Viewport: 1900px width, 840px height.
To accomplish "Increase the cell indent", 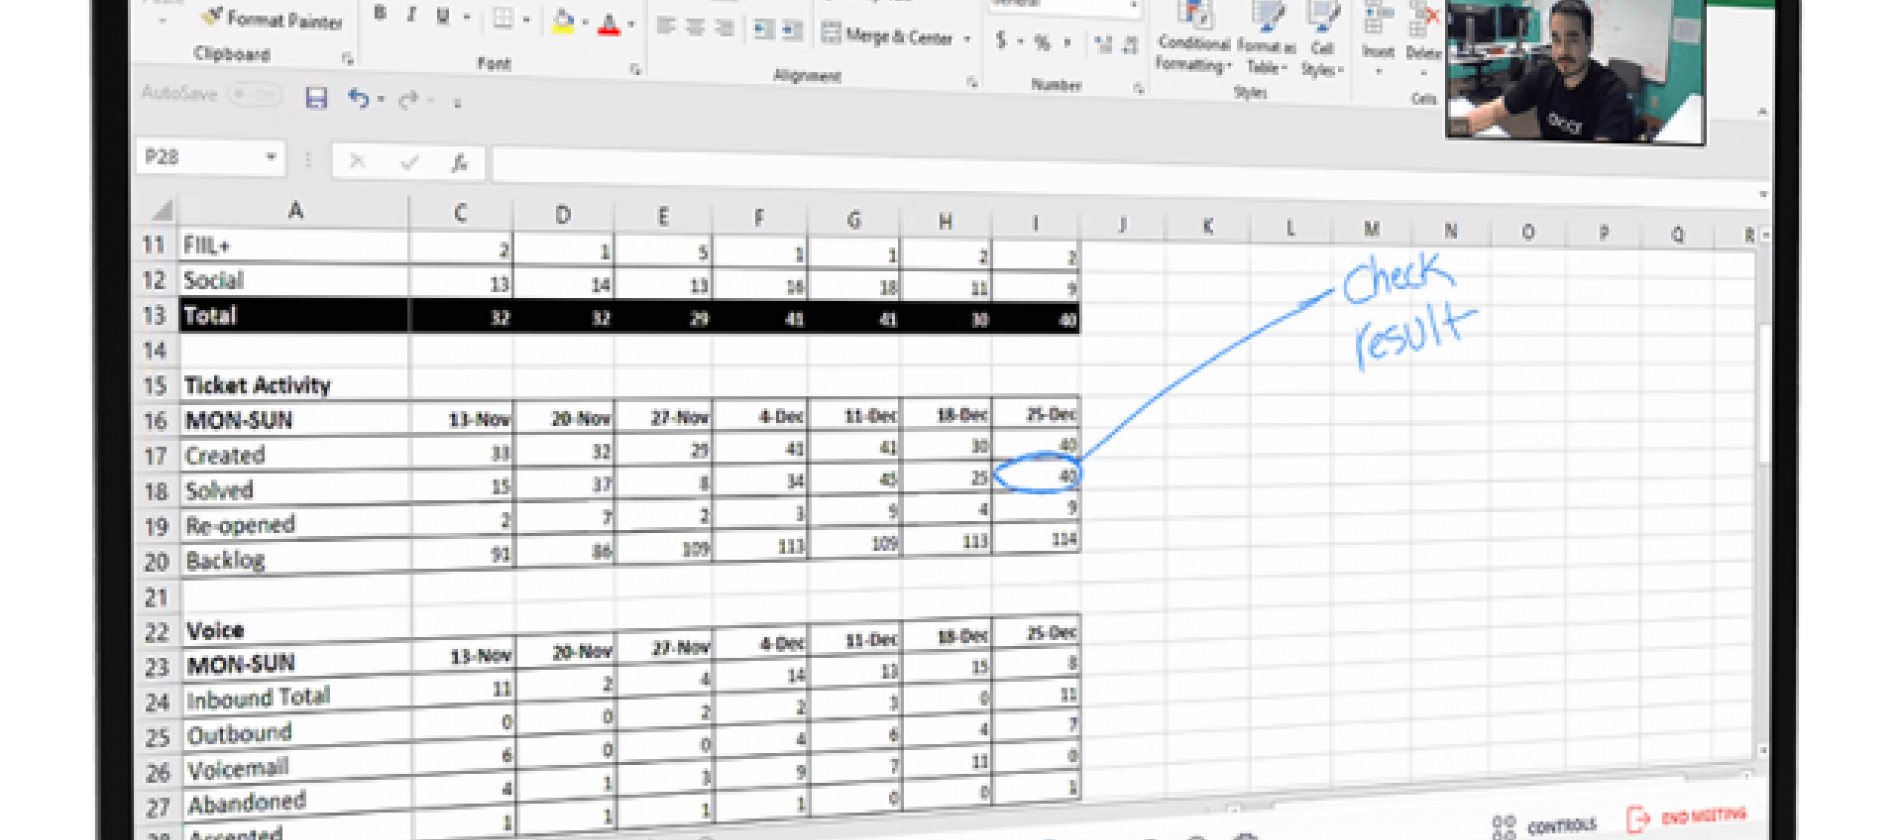I will pos(792,31).
